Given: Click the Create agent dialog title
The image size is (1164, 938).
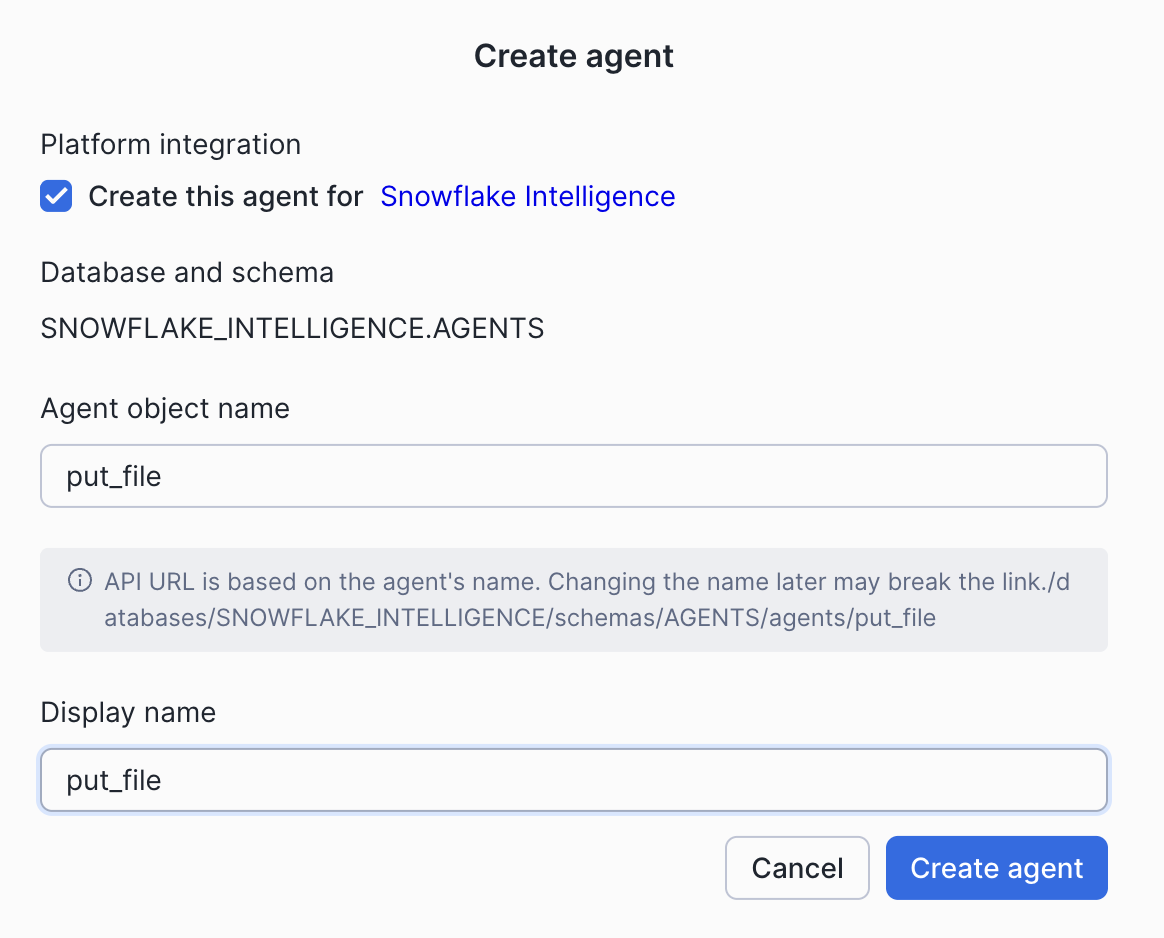Looking at the screenshot, I should tap(573, 56).
